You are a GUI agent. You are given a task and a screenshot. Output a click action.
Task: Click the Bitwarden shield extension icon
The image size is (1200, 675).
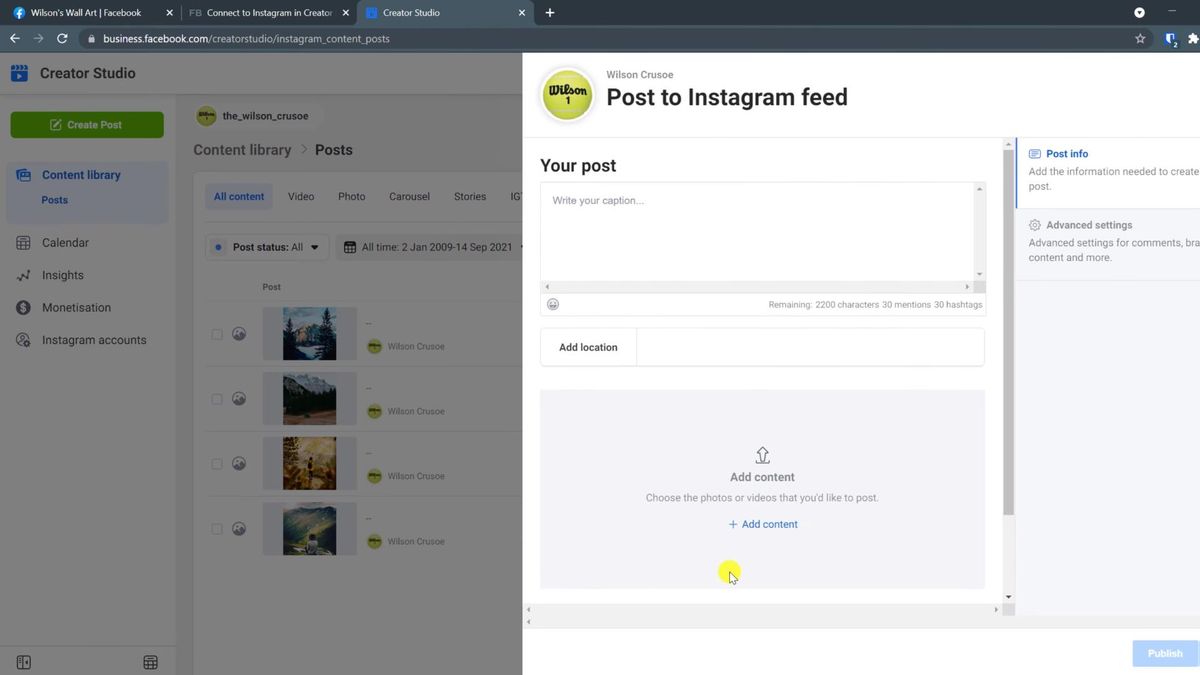(x=1171, y=40)
